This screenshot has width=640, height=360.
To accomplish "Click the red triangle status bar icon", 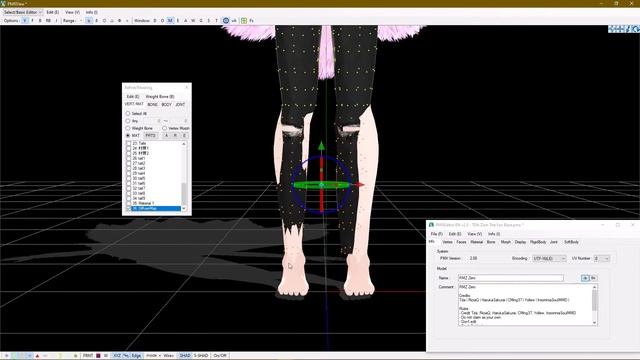I will 37,356.
